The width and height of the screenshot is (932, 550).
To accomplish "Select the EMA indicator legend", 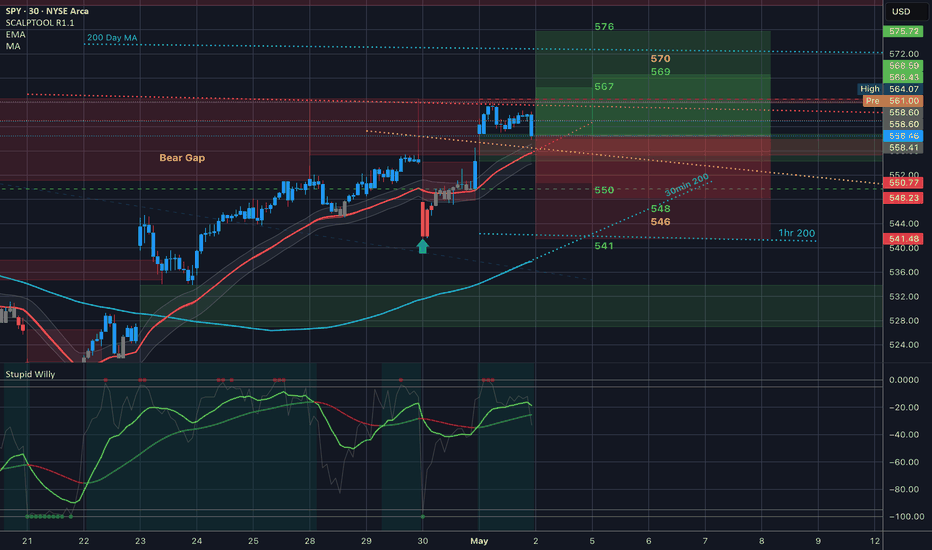I will coord(15,34).
